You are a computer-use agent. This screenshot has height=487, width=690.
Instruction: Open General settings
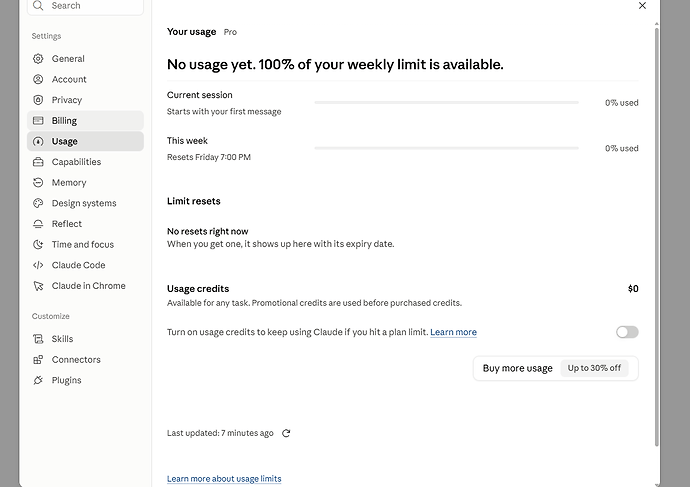click(x=85, y=59)
